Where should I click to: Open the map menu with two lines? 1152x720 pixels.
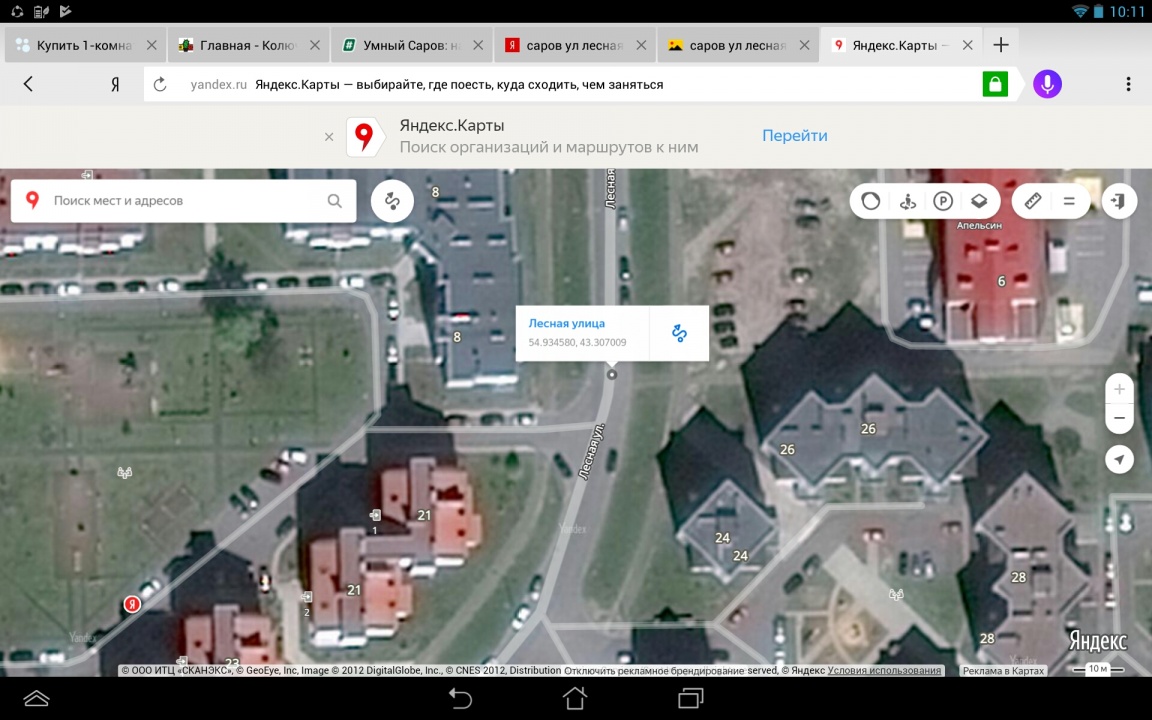tap(1069, 201)
